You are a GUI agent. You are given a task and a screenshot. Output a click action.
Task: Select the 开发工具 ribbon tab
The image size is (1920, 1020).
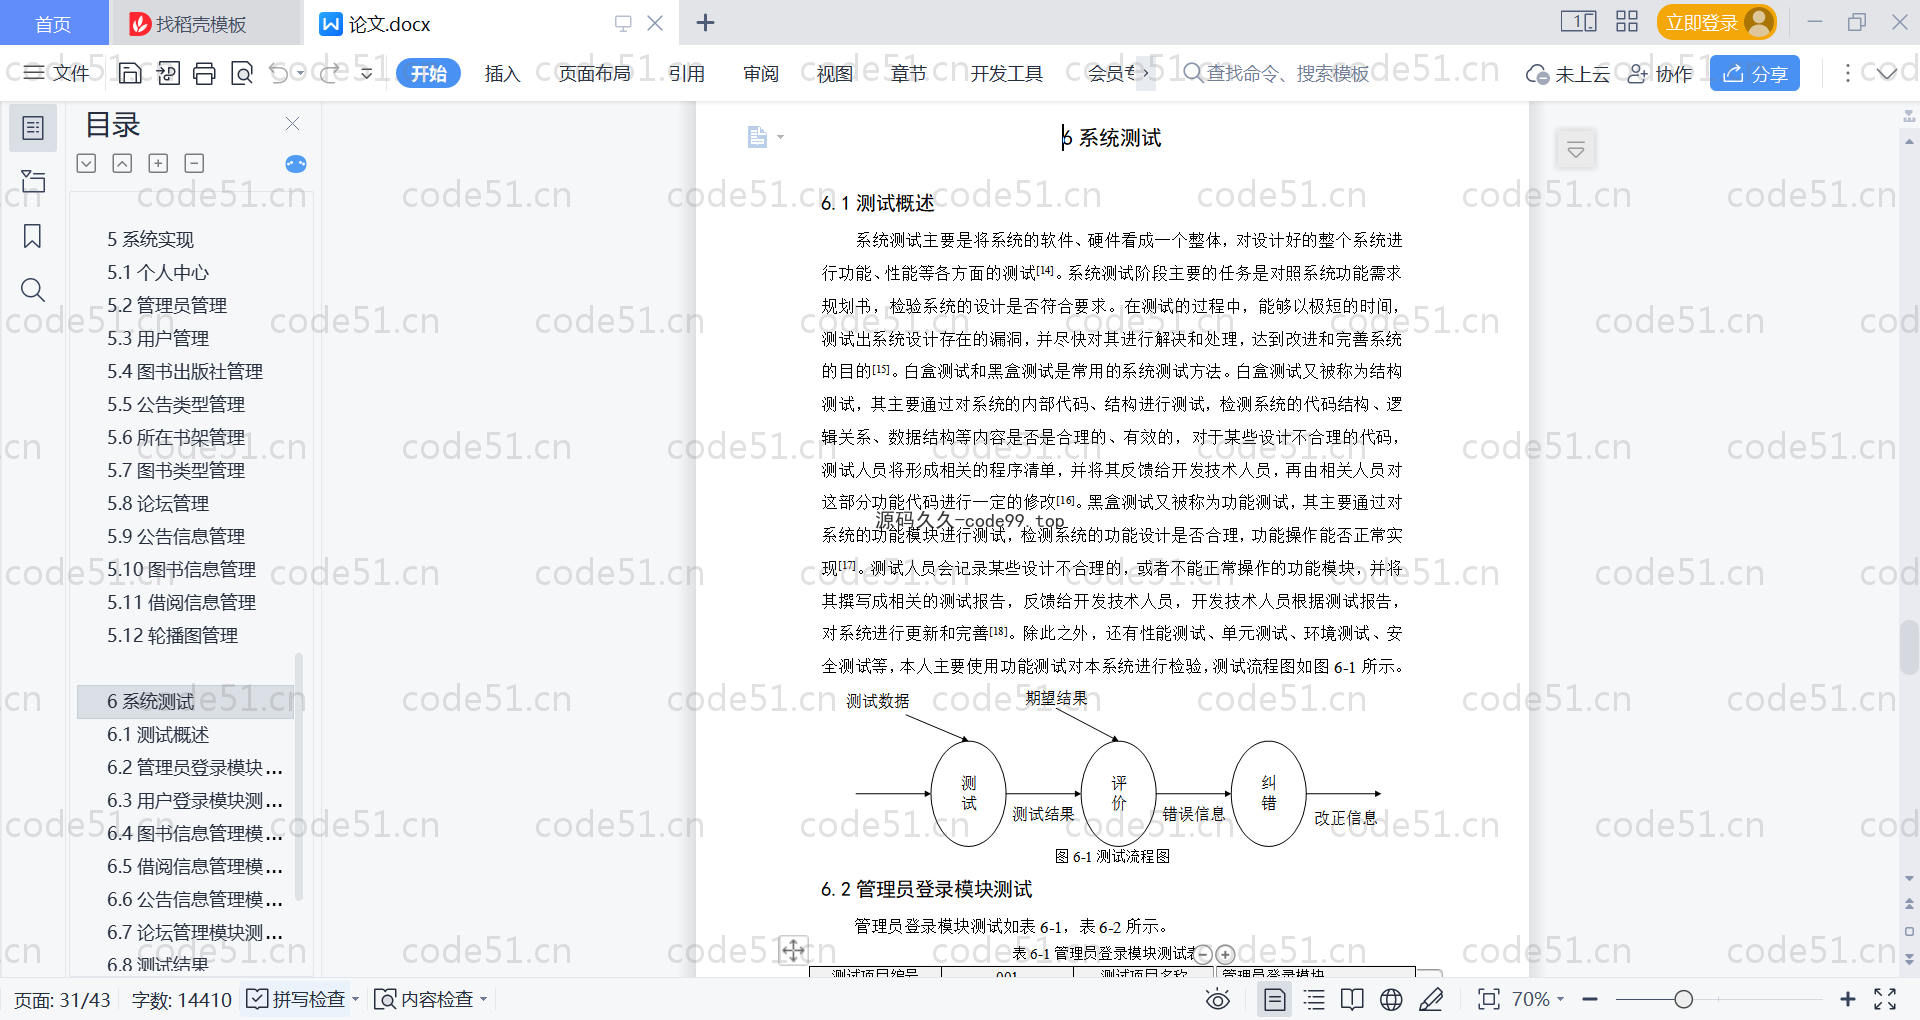[1006, 73]
